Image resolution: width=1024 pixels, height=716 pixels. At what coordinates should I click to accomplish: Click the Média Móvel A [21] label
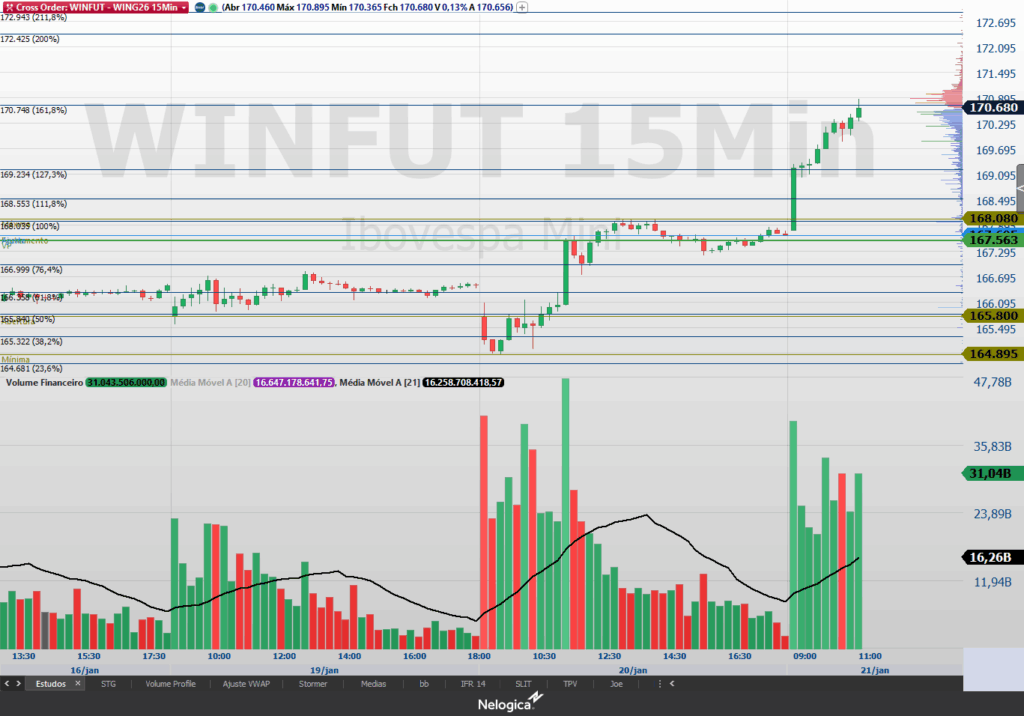click(x=377, y=382)
